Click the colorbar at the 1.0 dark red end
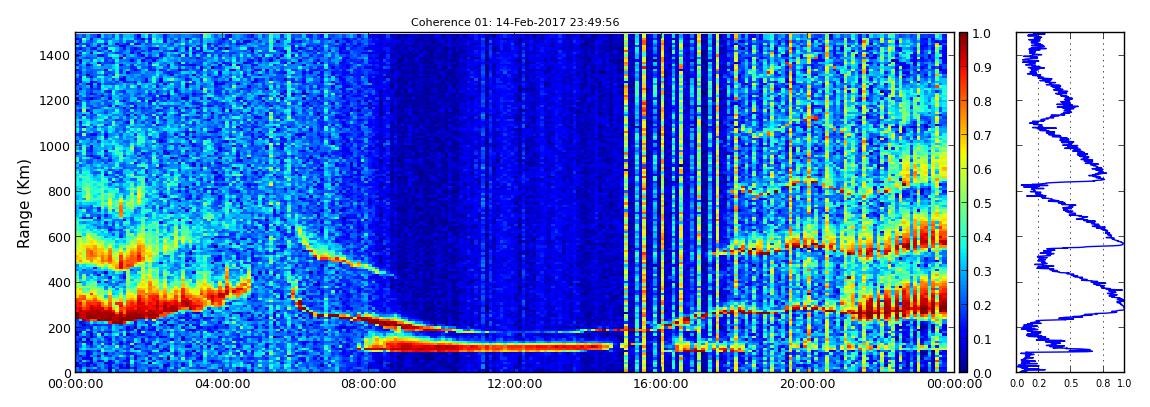The width and height of the screenshot is (1150, 407). tap(963, 36)
